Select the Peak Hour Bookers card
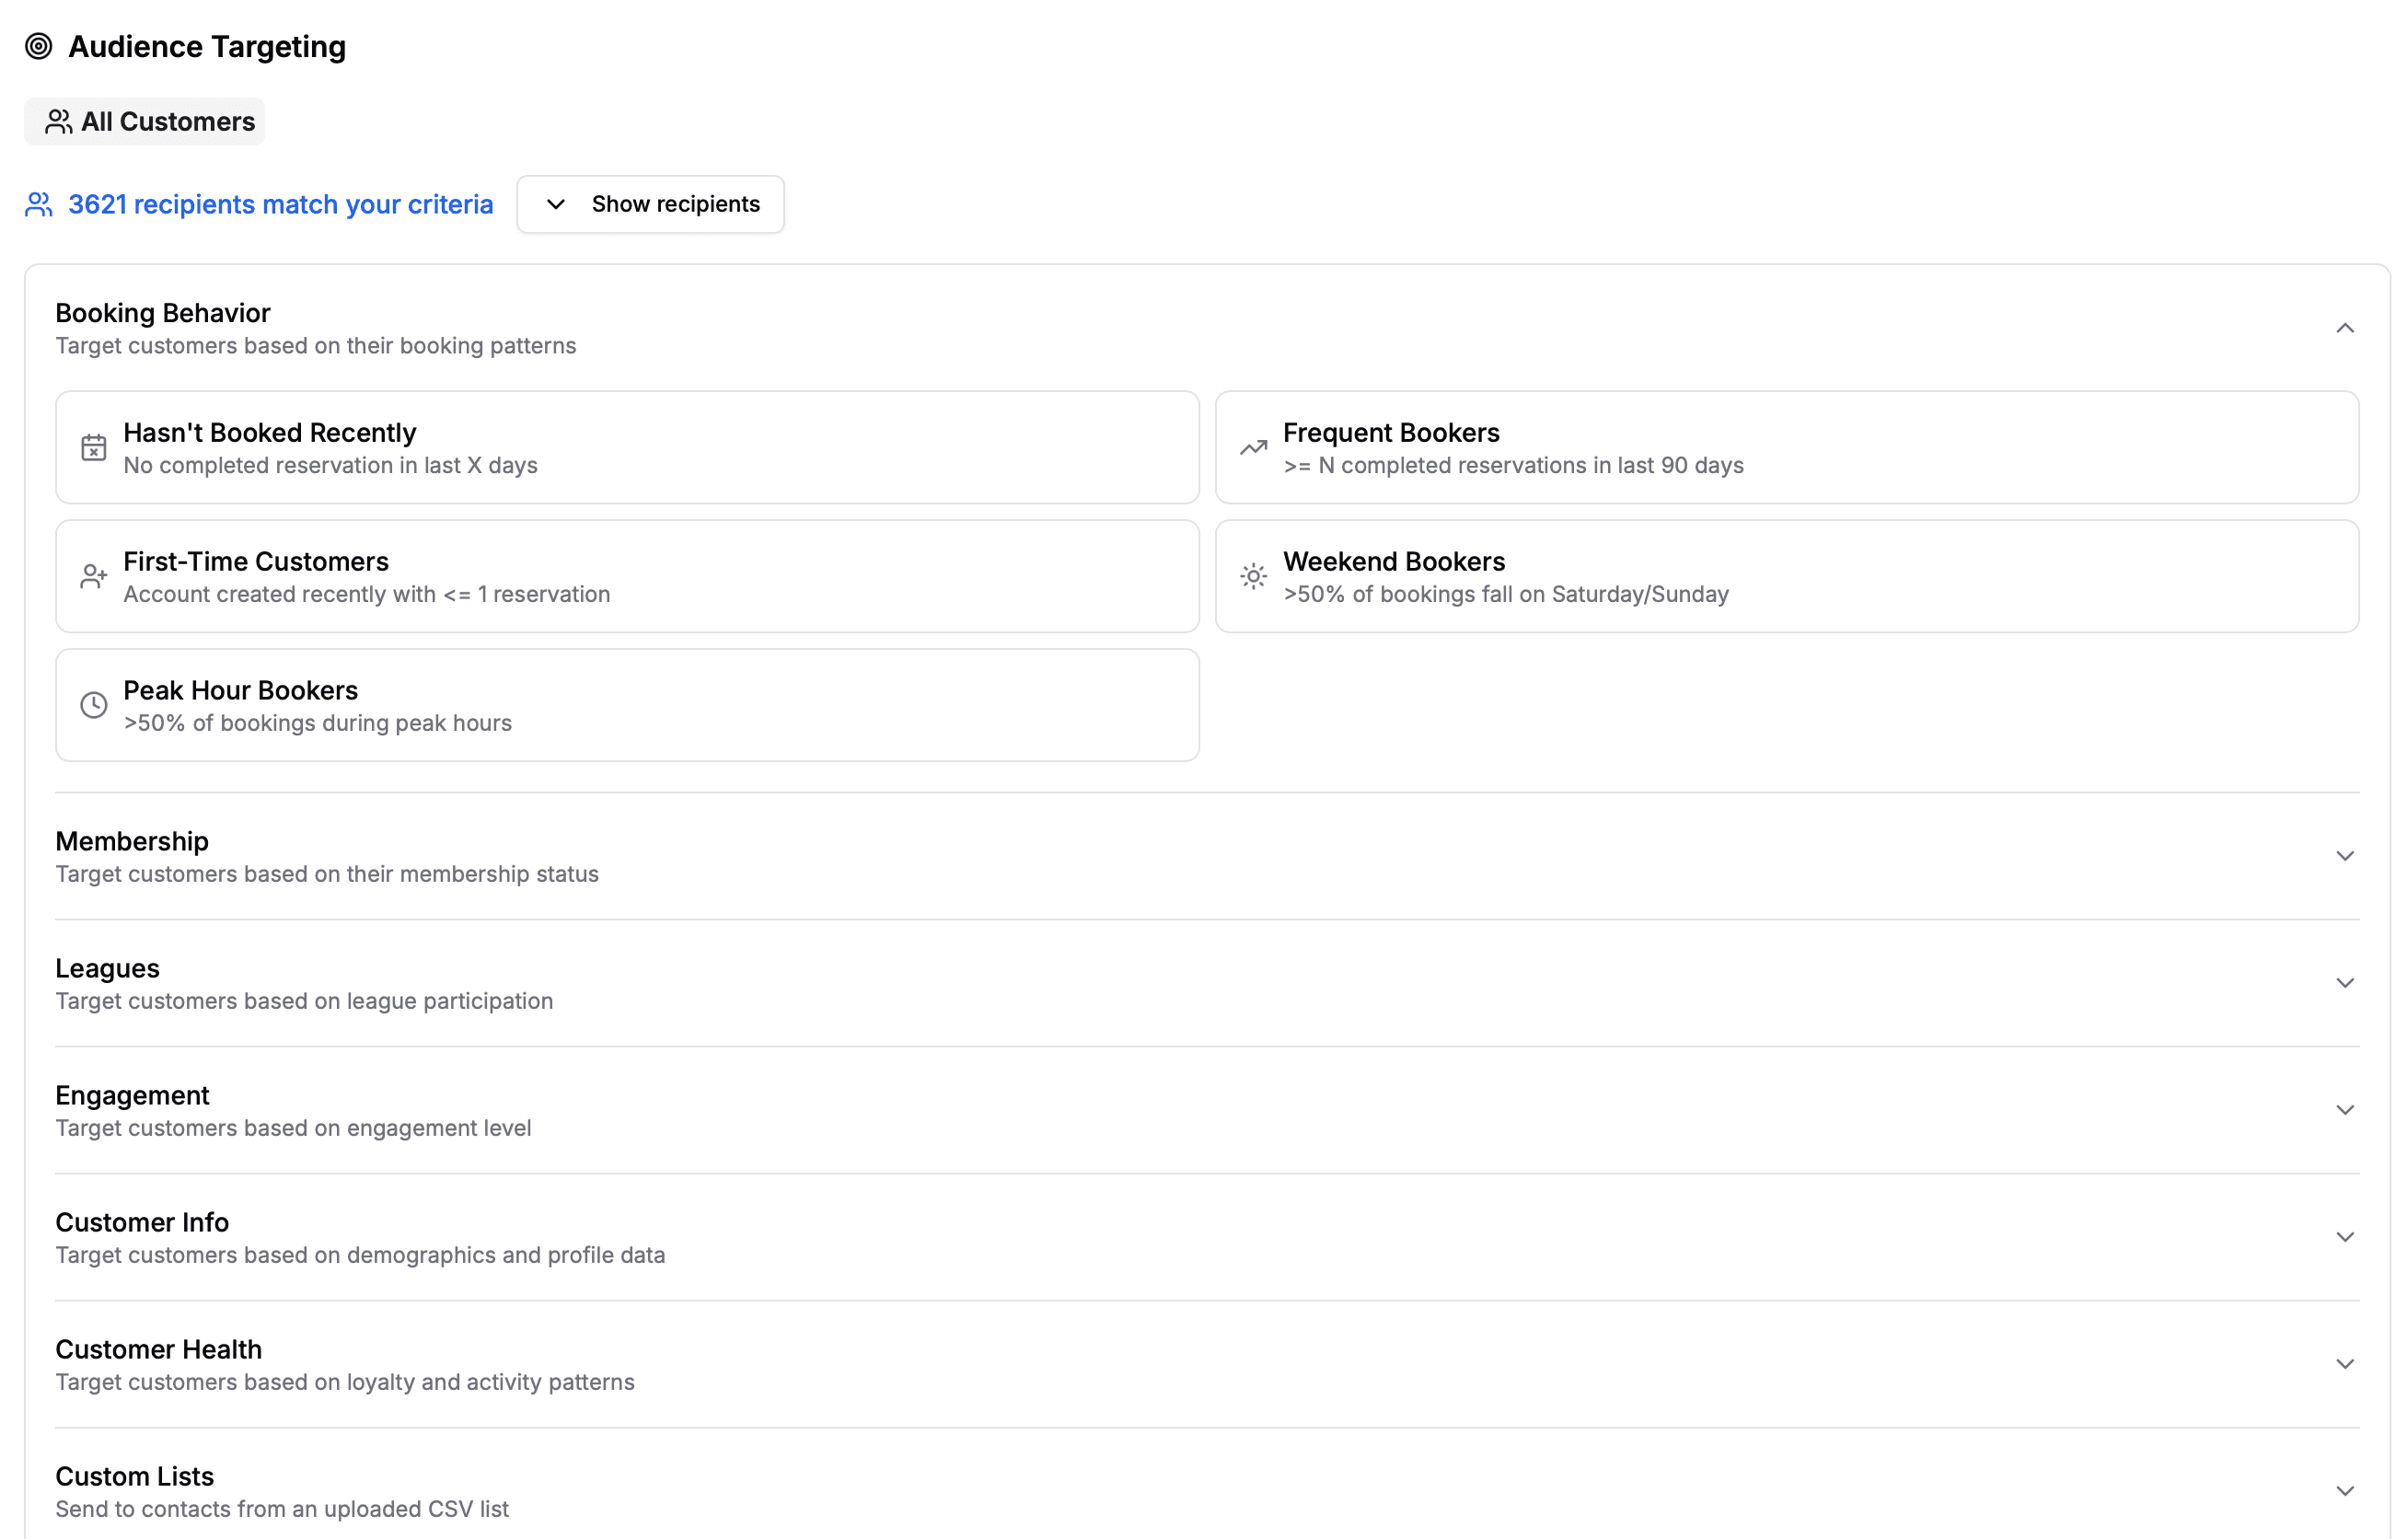2408x1539 pixels. click(x=628, y=705)
